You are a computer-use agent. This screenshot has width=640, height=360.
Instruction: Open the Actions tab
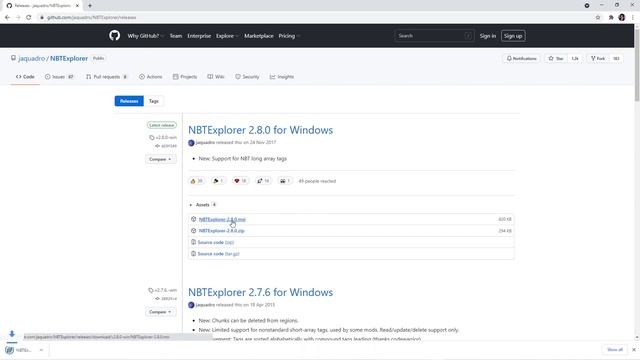coord(151,77)
